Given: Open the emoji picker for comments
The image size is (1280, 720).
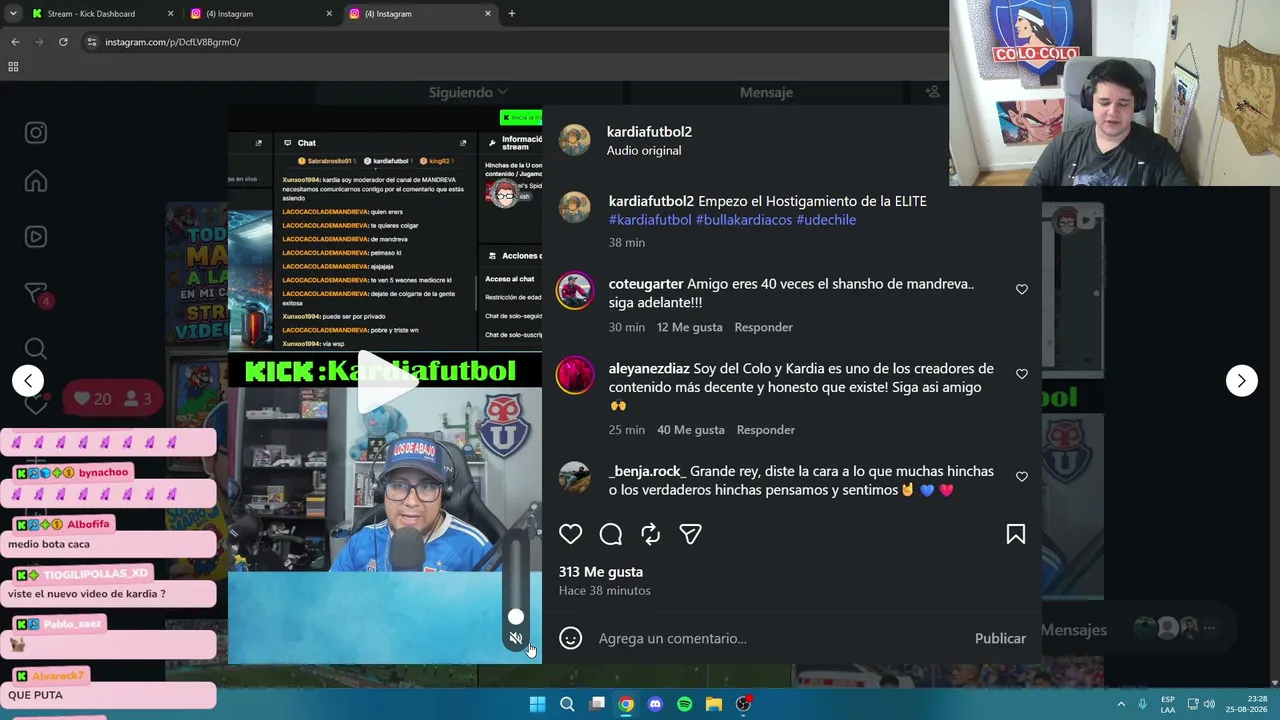Looking at the screenshot, I should (x=570, y=638).
